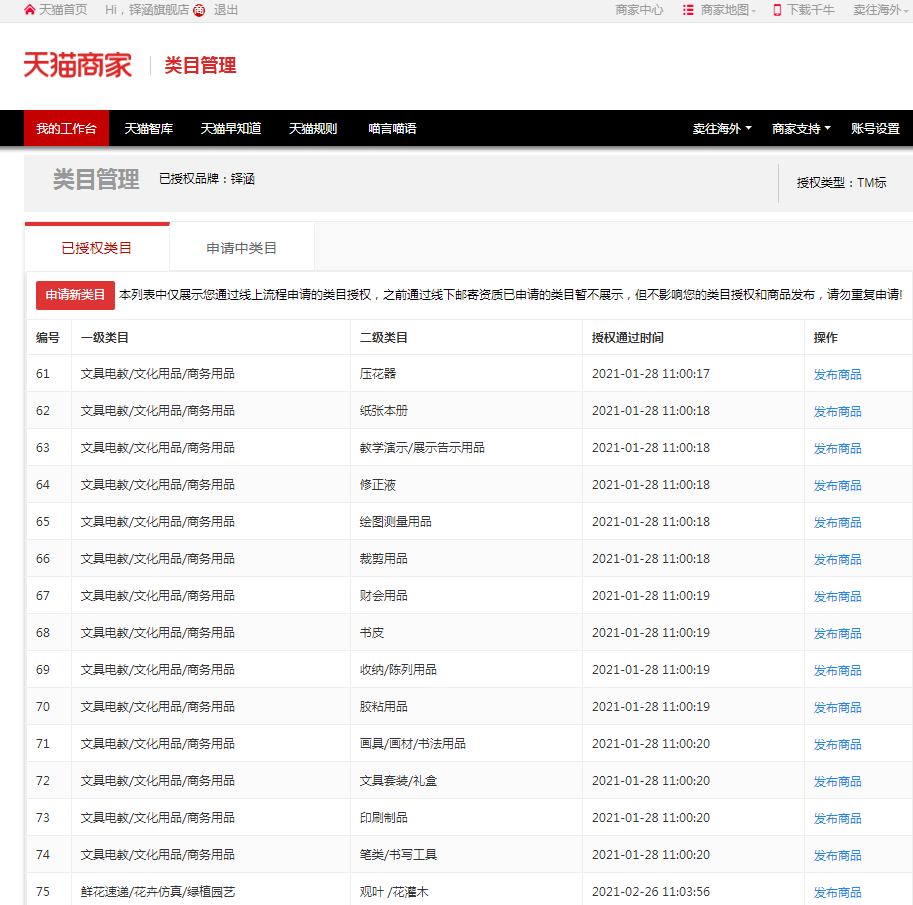Open 天猫智库 in the navbar

click(x=149, y=129)
